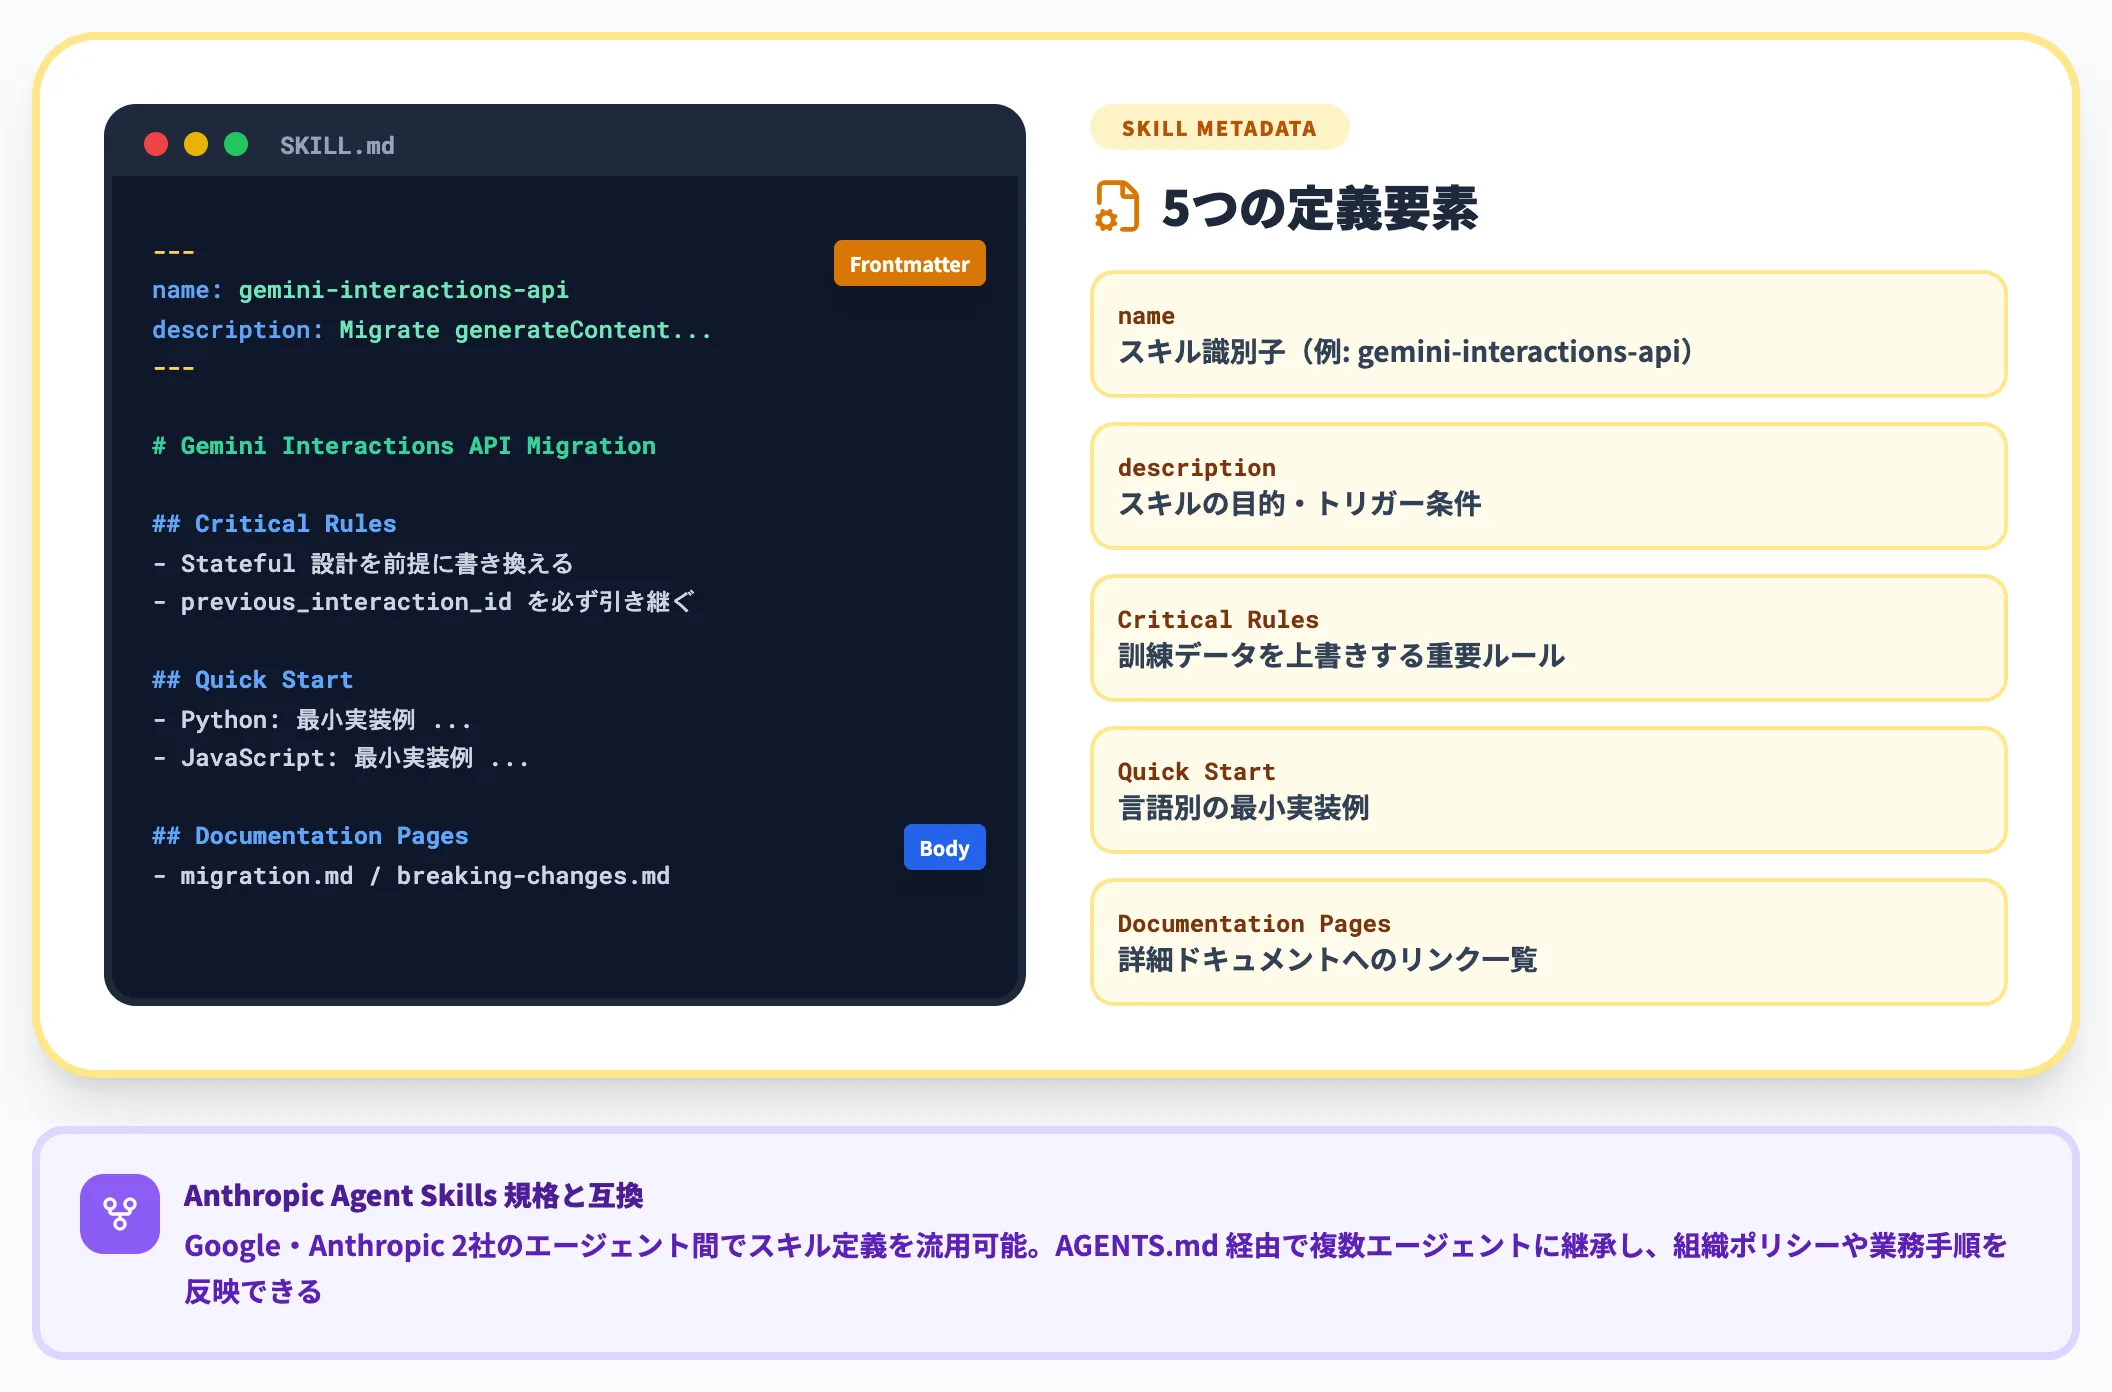The image size is (2112, 1392).
Task: Click the red close dot of SKILL.md window
Action: 156,144
